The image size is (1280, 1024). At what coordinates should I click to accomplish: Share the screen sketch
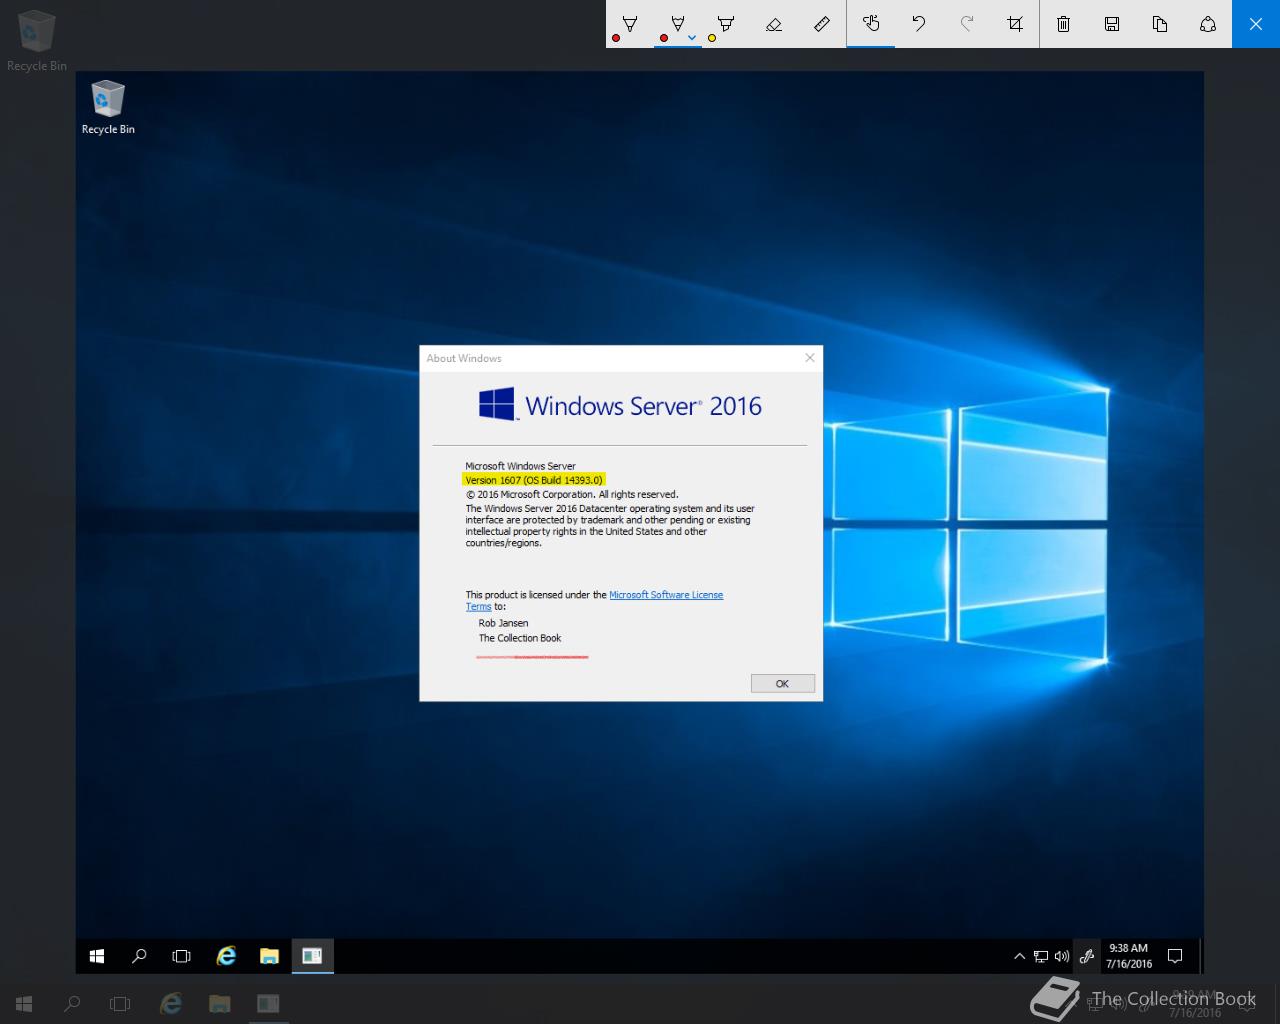pos(1208,24)
